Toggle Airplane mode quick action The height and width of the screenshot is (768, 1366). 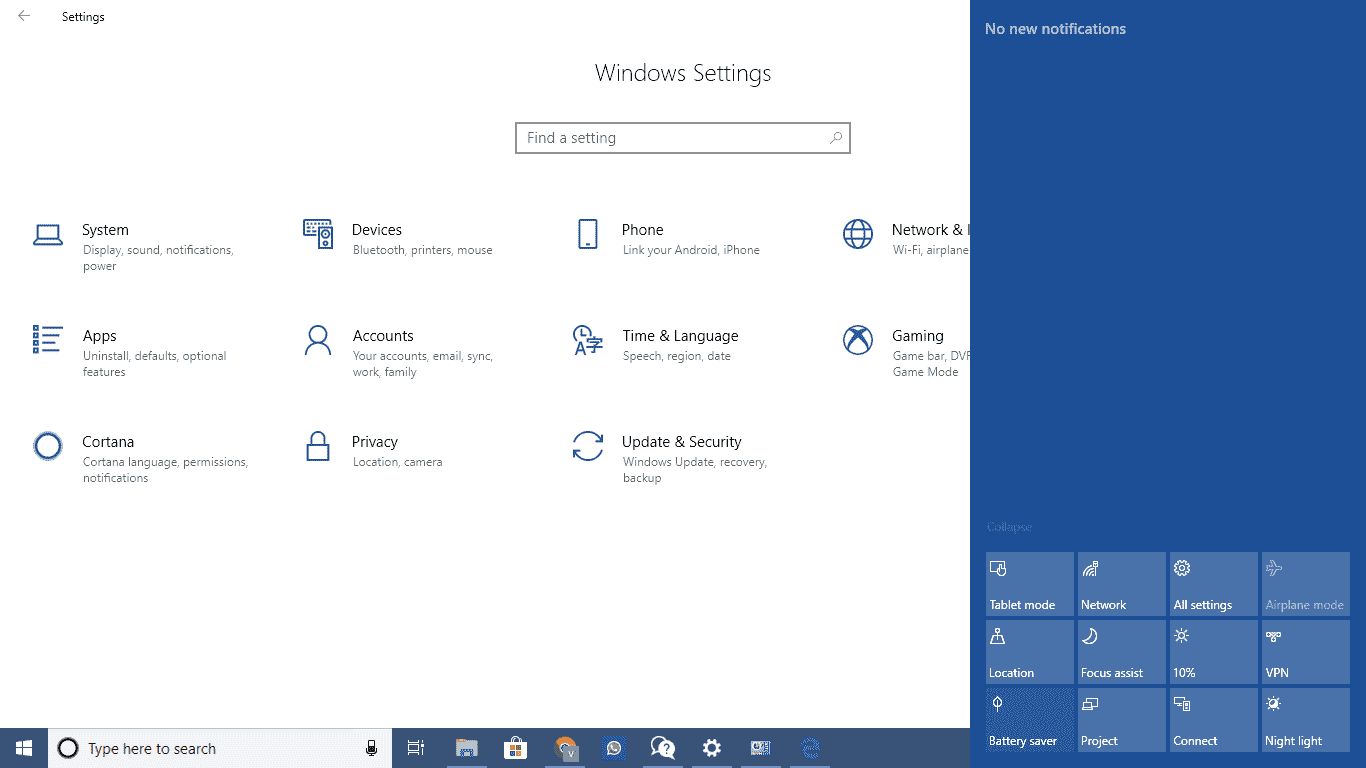pos(1306,584)
